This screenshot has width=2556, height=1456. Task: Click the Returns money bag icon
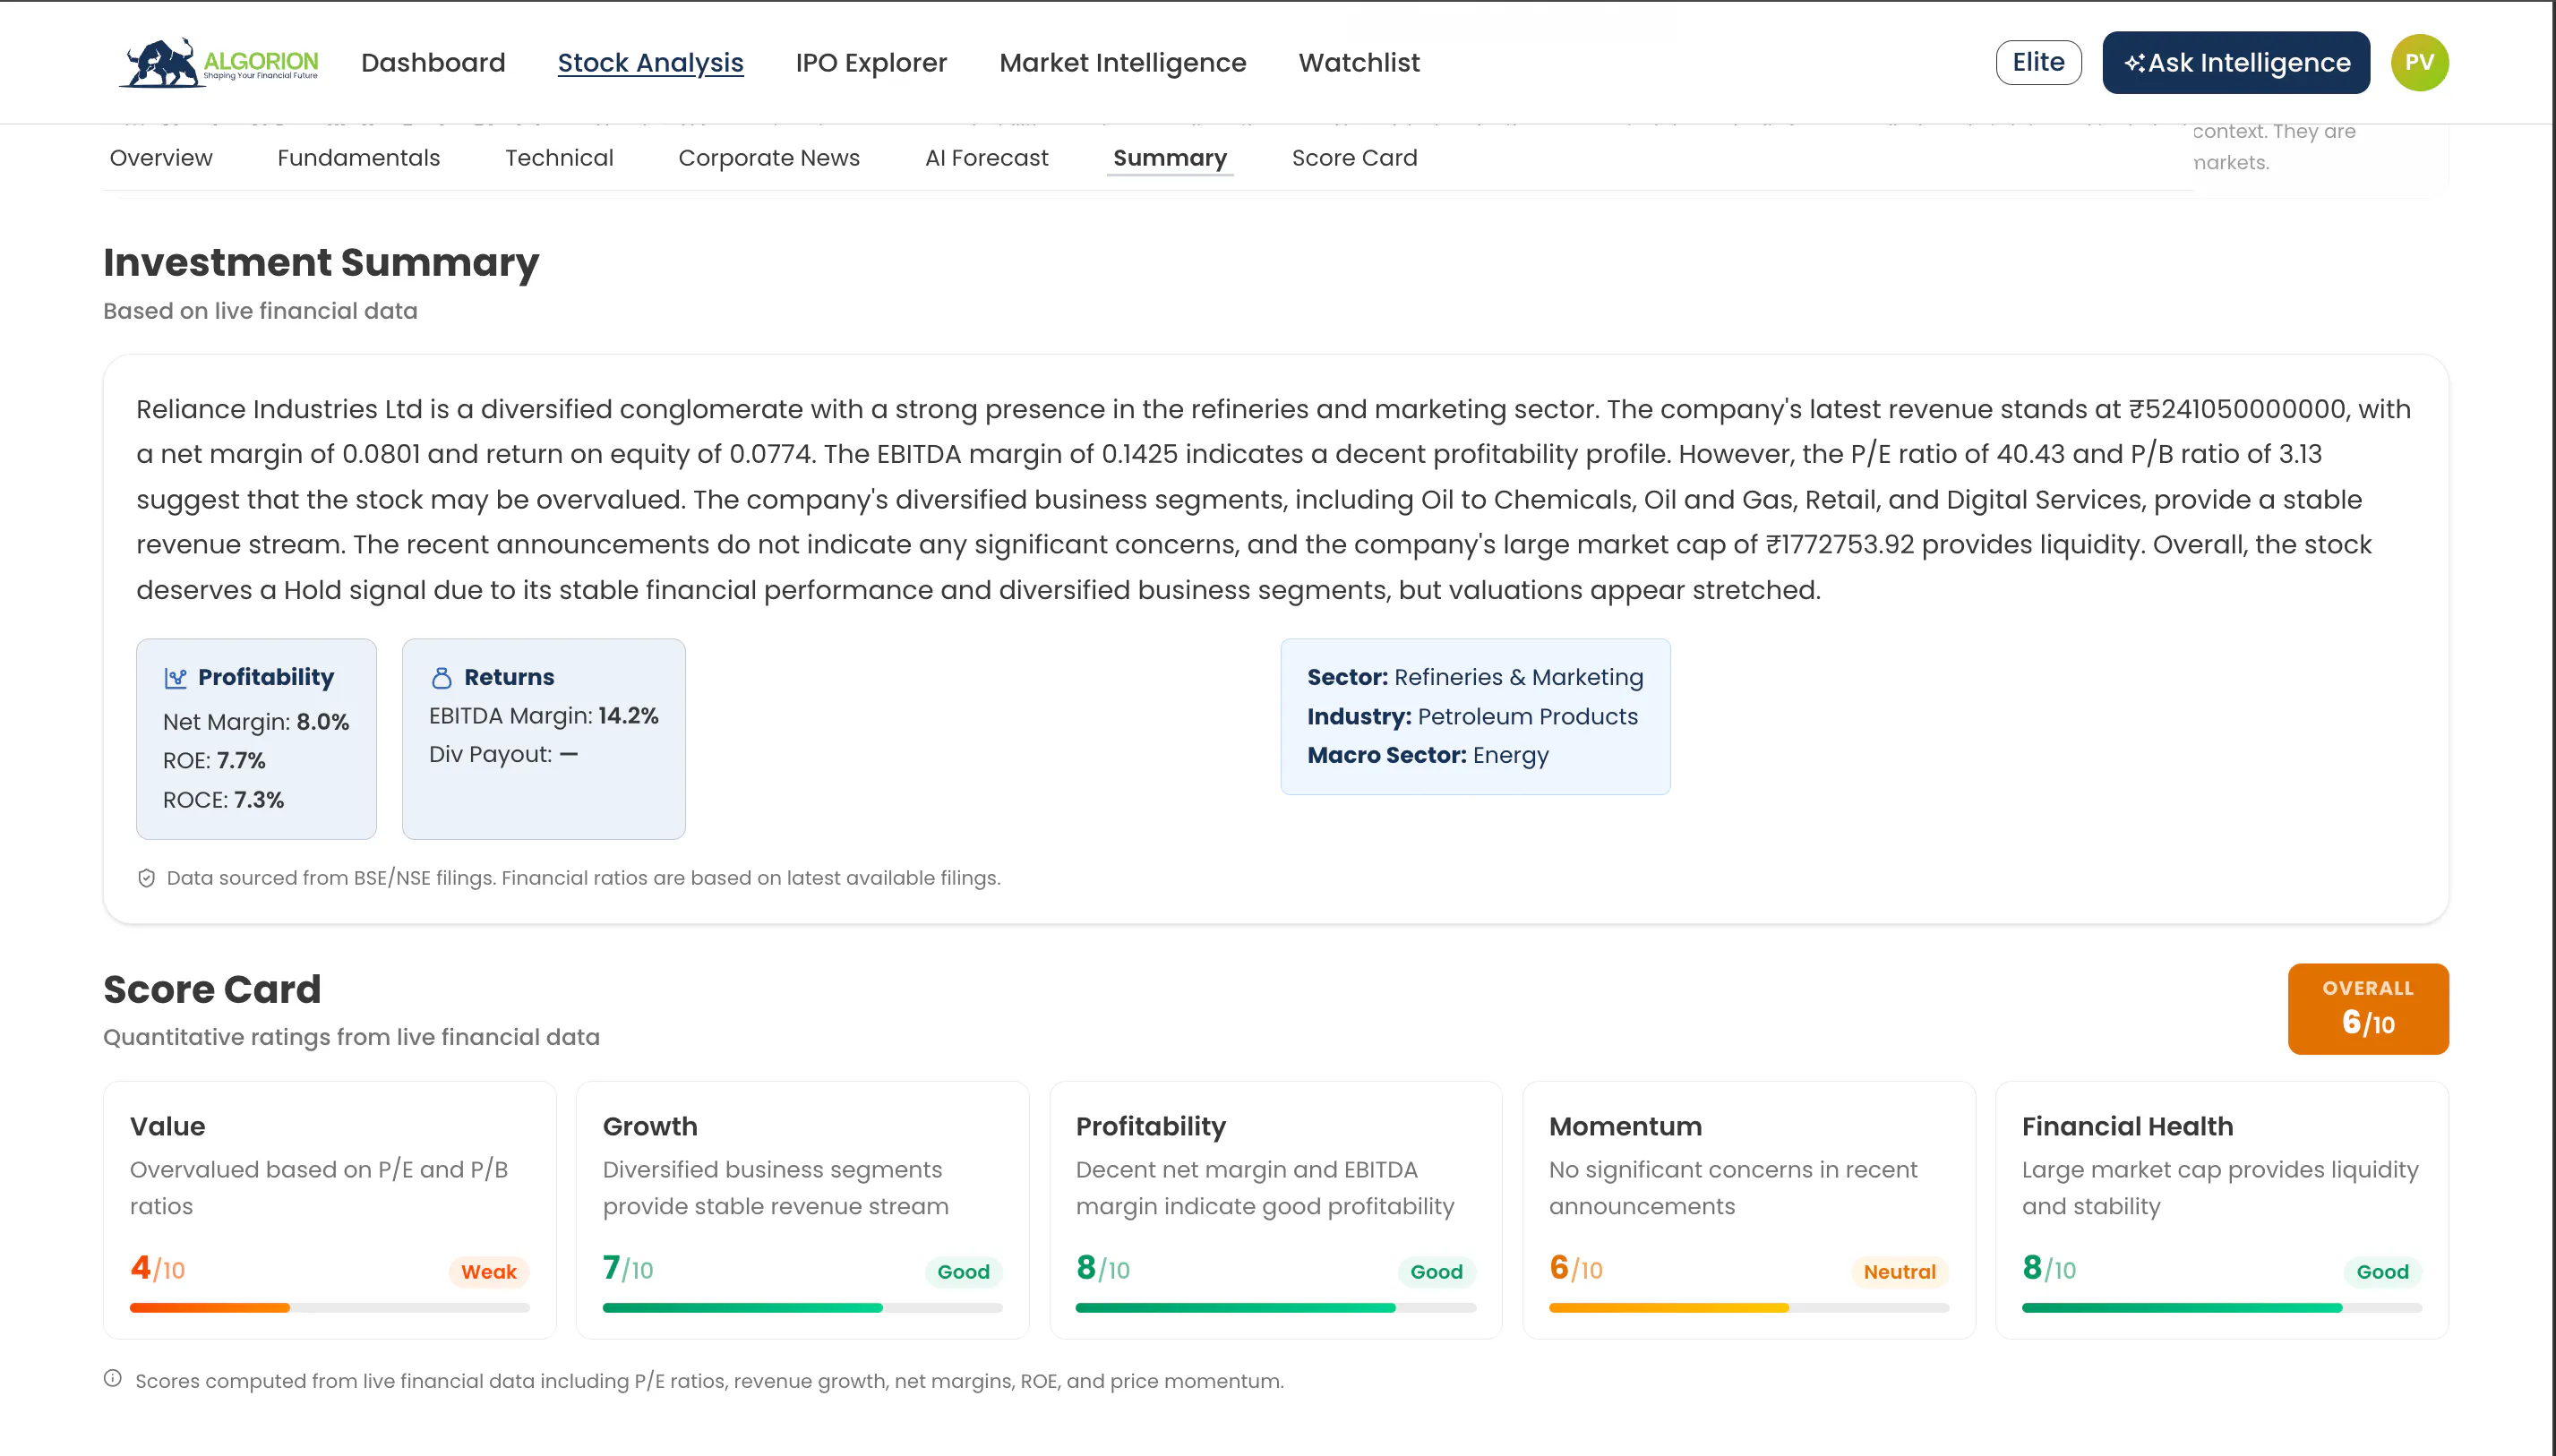tap(441, 678)
